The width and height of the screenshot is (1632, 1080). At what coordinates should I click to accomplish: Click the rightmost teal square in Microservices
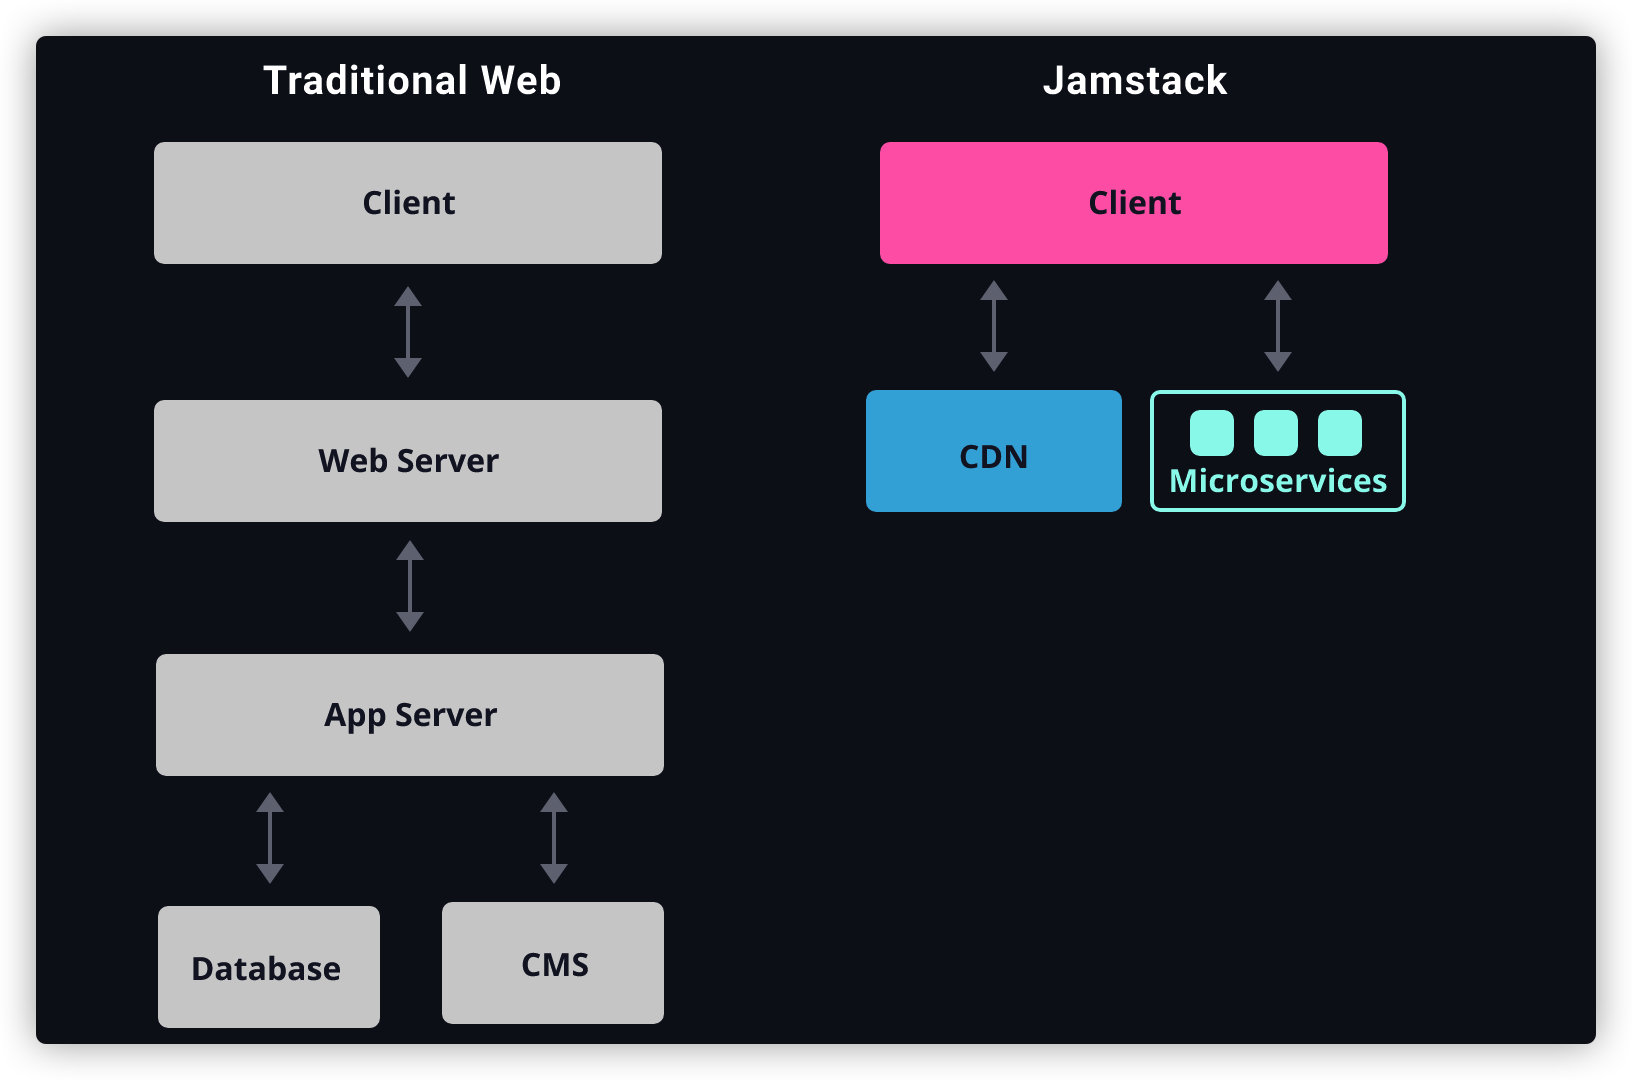1340,433
